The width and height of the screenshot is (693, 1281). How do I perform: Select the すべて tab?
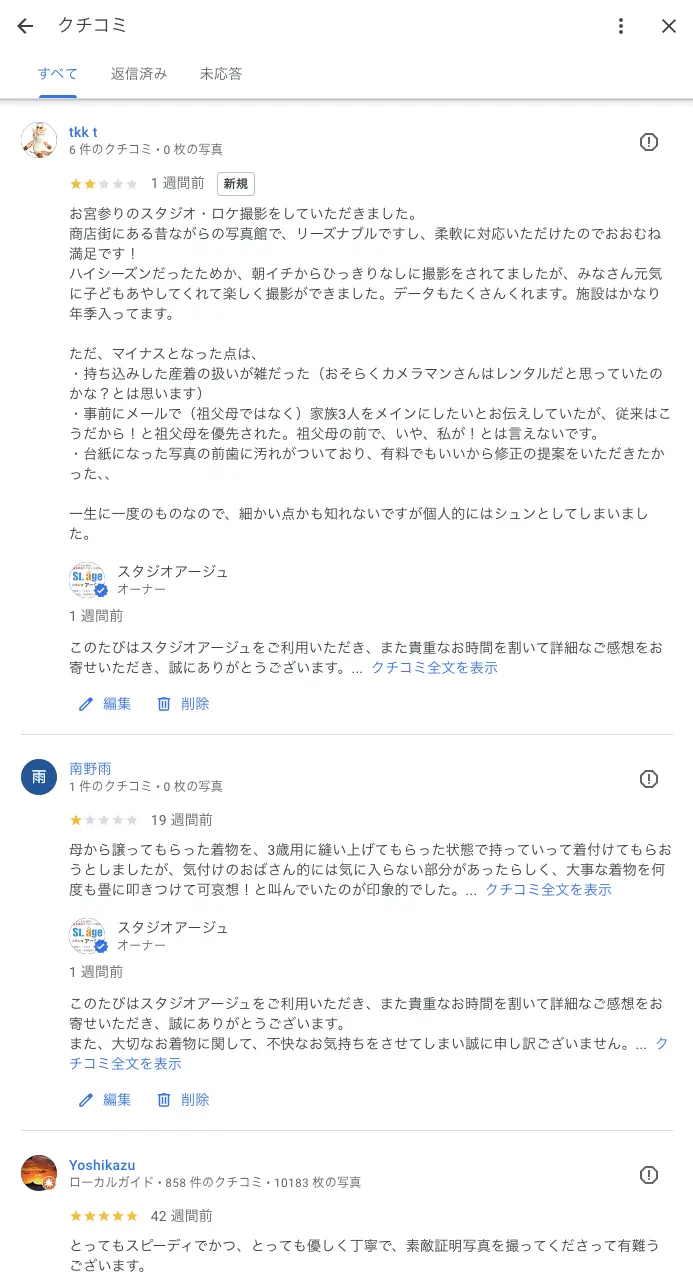57,73
